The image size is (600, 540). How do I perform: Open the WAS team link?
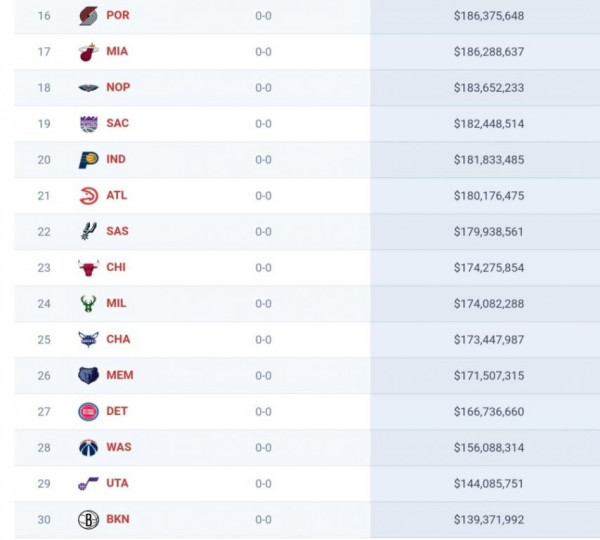tap(118, 448)
